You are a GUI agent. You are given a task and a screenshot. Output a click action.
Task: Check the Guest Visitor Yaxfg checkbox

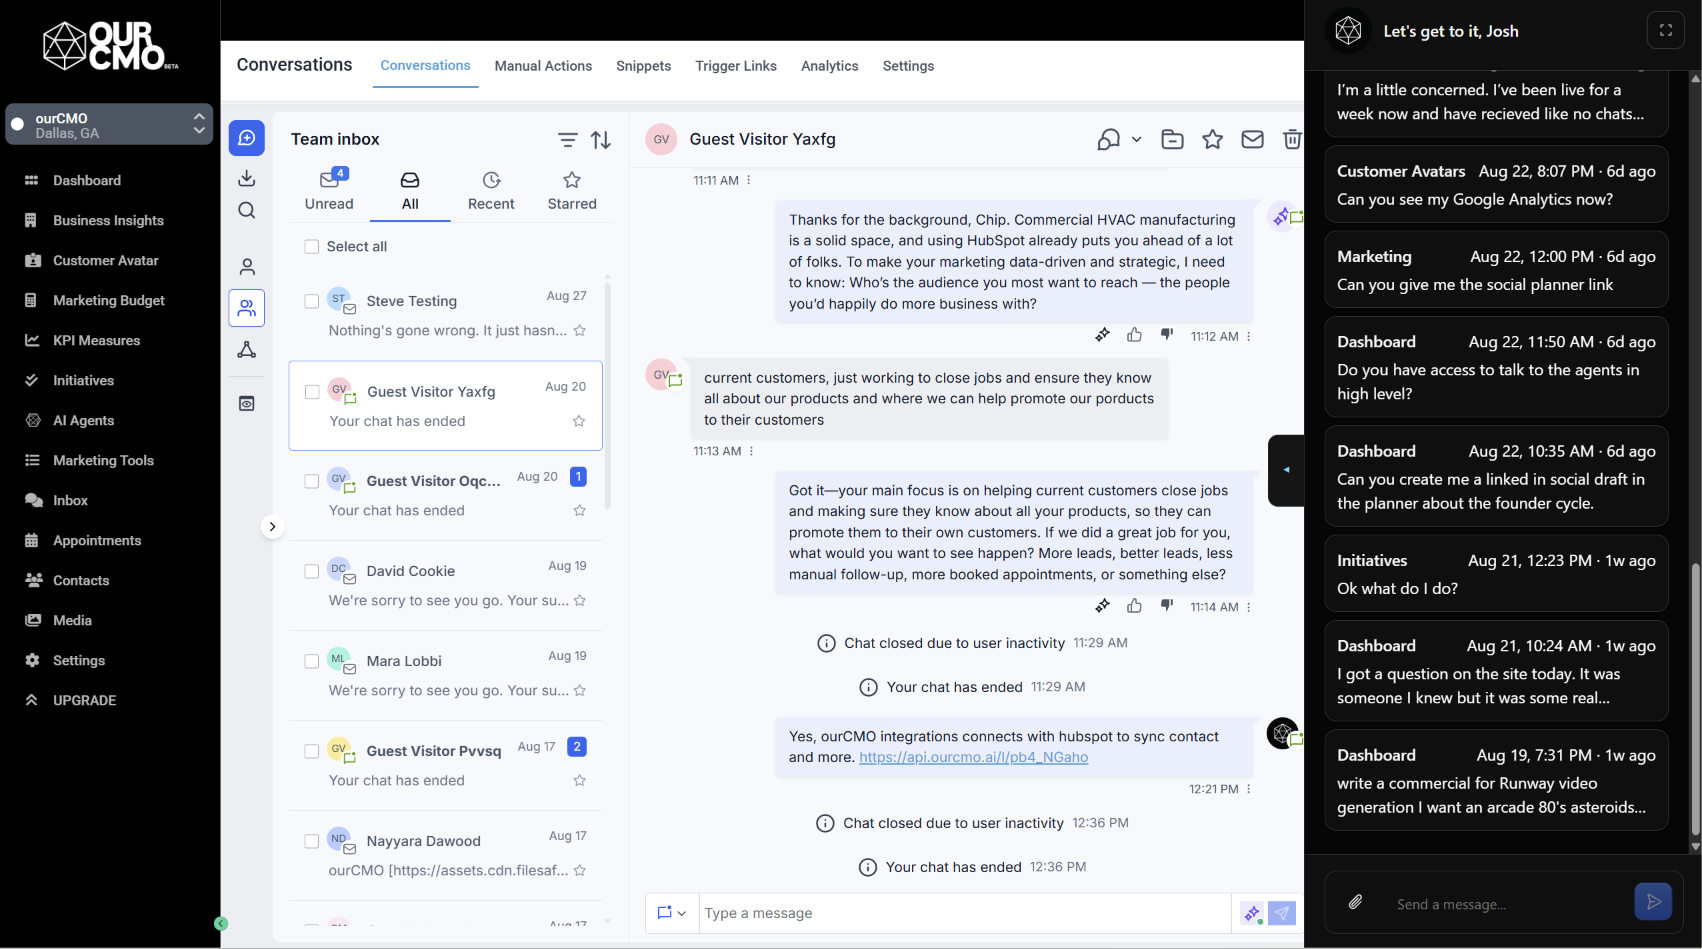312,392
